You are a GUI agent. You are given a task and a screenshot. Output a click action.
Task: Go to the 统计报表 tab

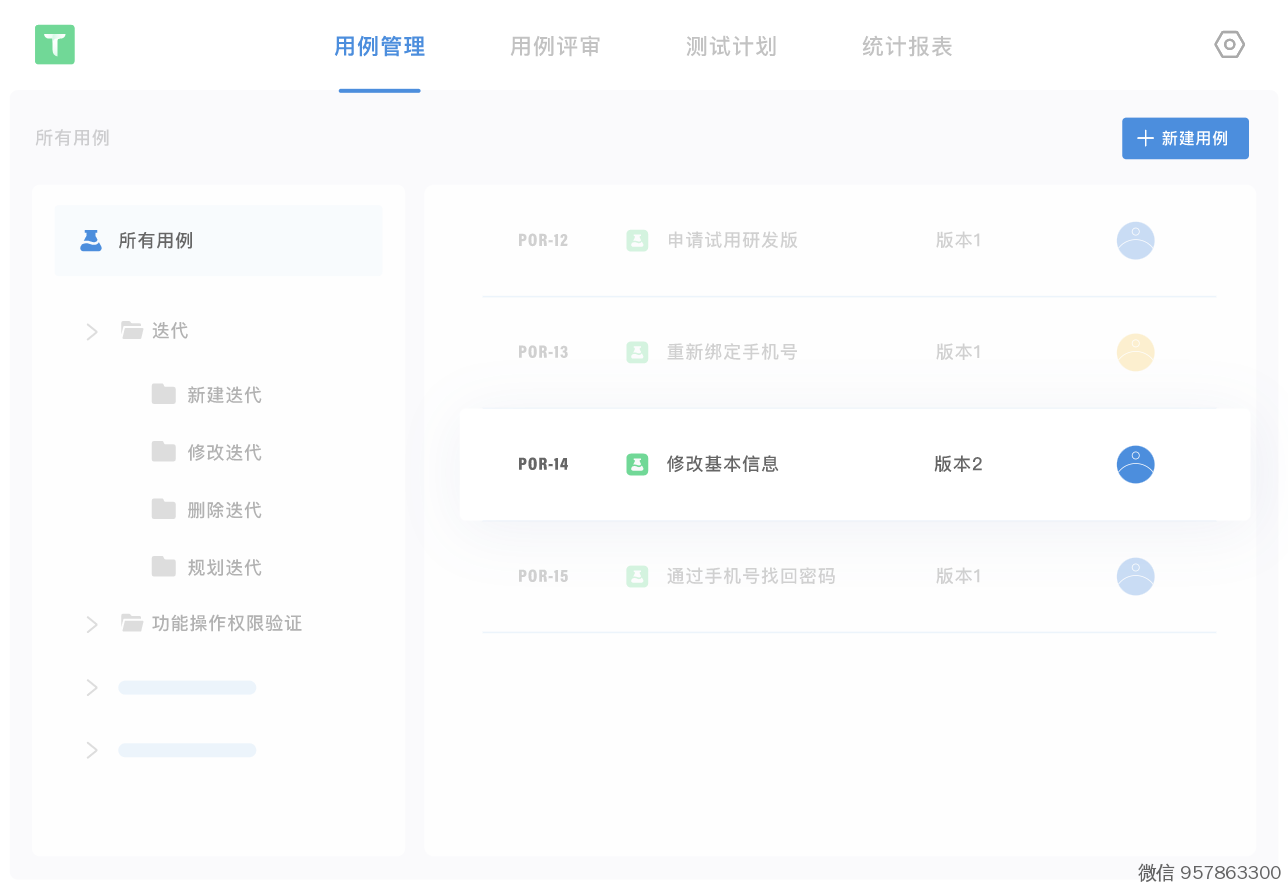(x=907, y=47)
